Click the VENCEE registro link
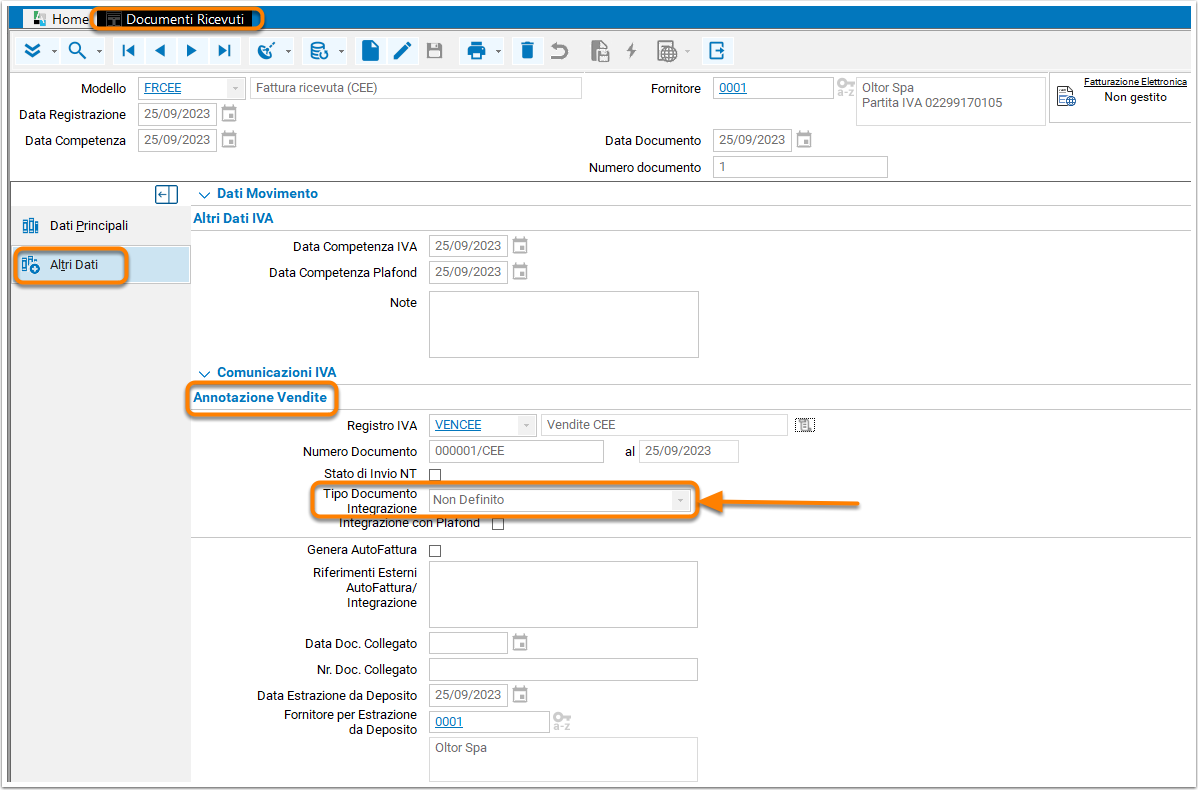Image resolution: width=1198 pixels, height=790 pixels. point(458,425)
